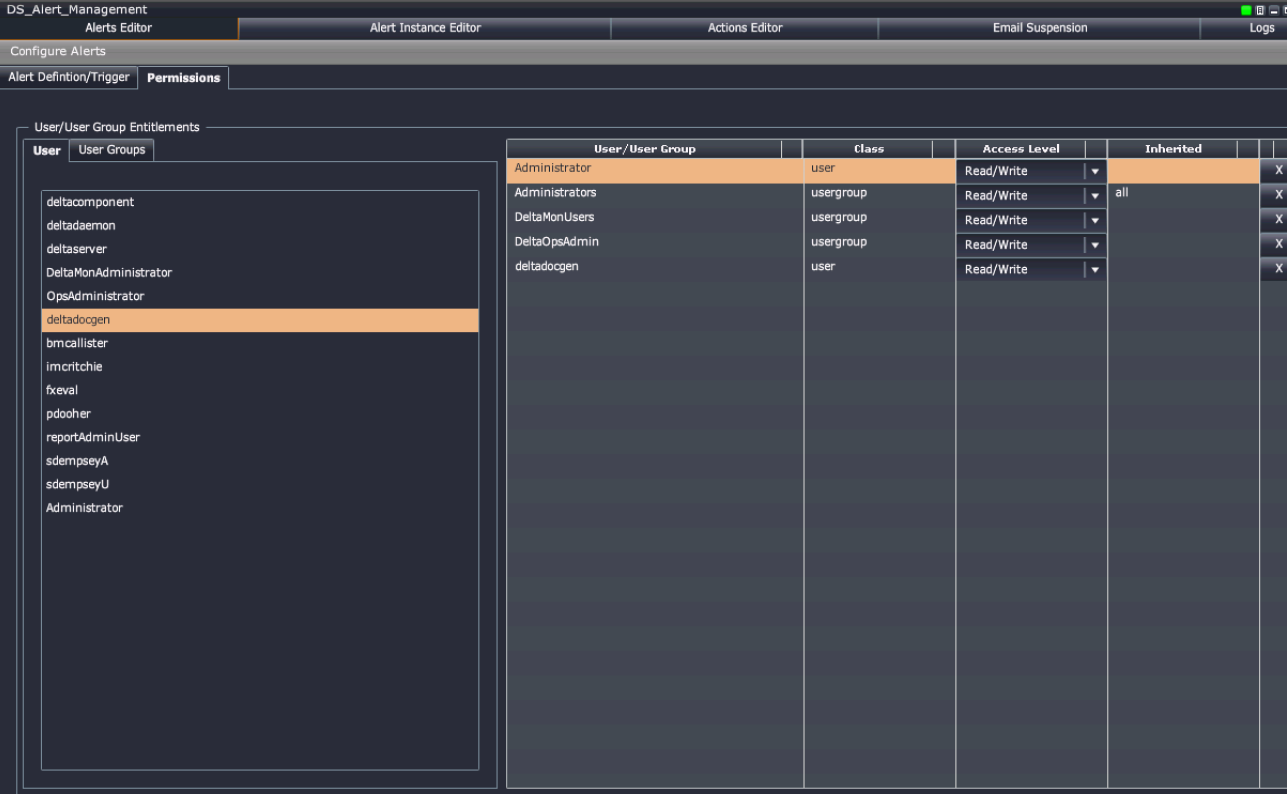This screenshot has width=1287, height=794.
Task: Select pdooher in the user list
Action: (x=260, y=414)
